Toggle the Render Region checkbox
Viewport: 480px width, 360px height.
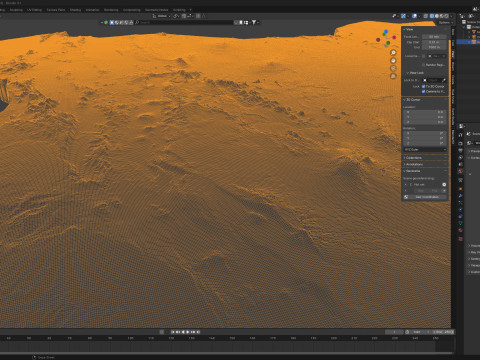423,65
